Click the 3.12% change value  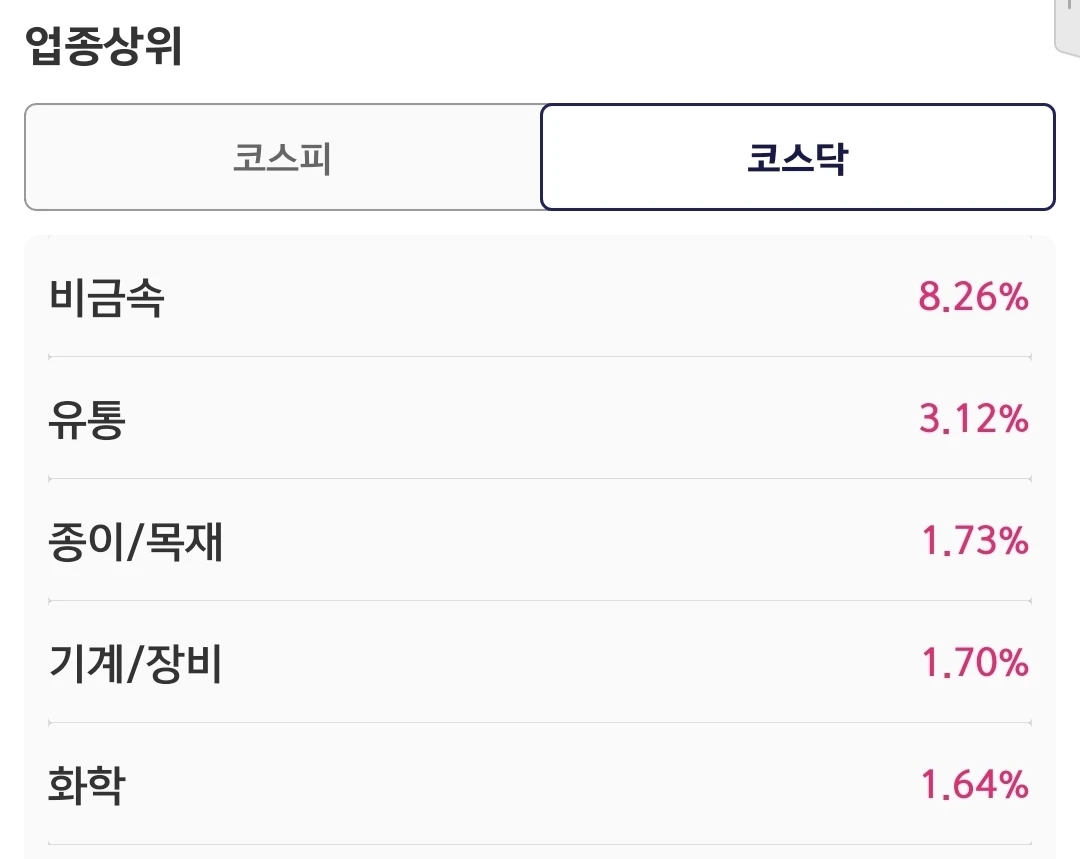pos(974,419)
